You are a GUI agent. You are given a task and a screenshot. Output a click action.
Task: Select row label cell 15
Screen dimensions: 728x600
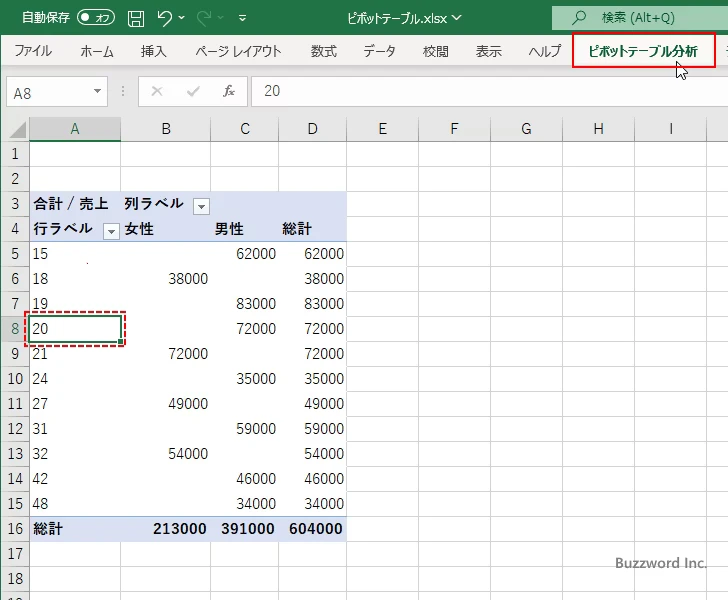[x=75, y=254]
